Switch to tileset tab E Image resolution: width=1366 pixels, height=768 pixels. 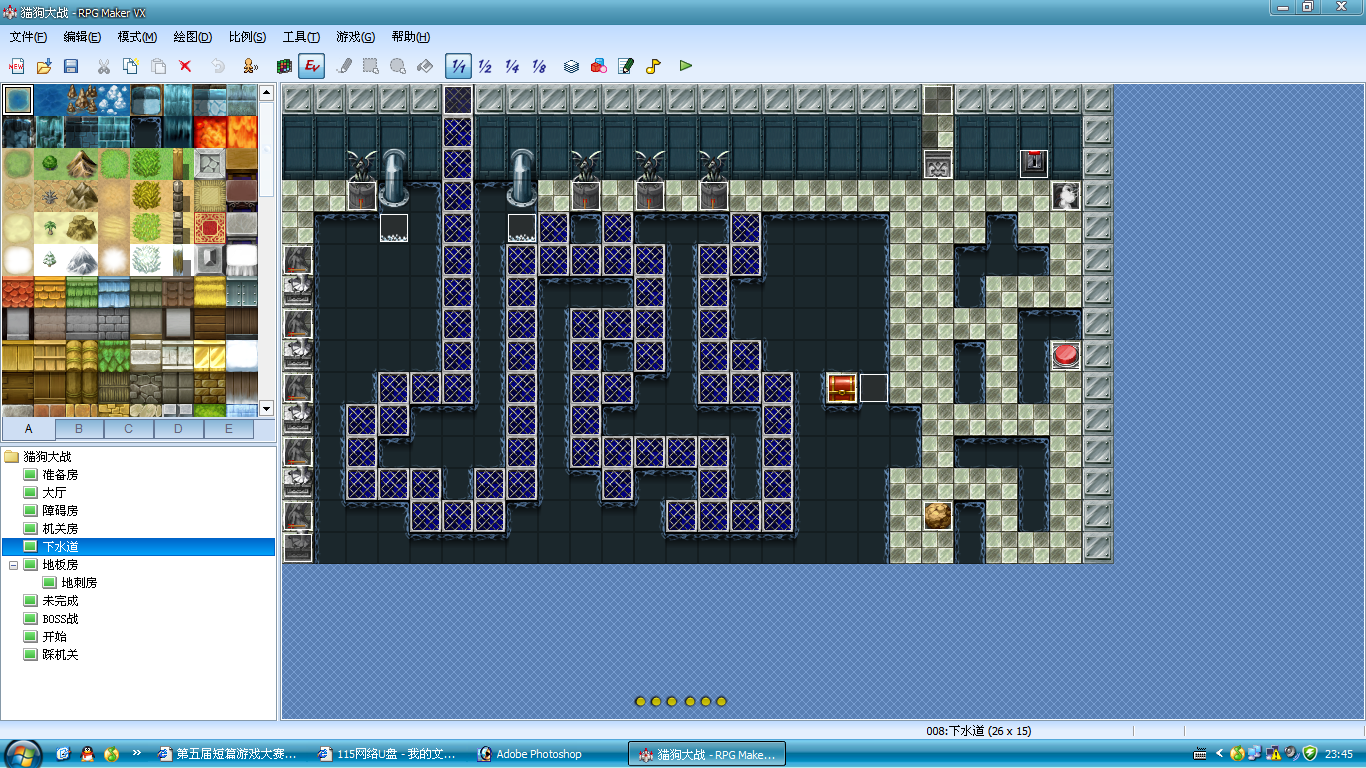[229, 429]
